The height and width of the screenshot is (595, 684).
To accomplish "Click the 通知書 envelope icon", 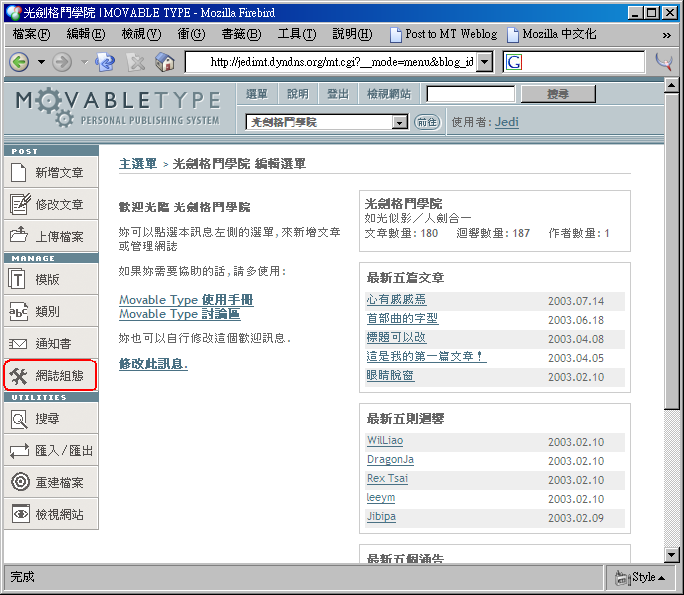I will click(x=18, y=344).
